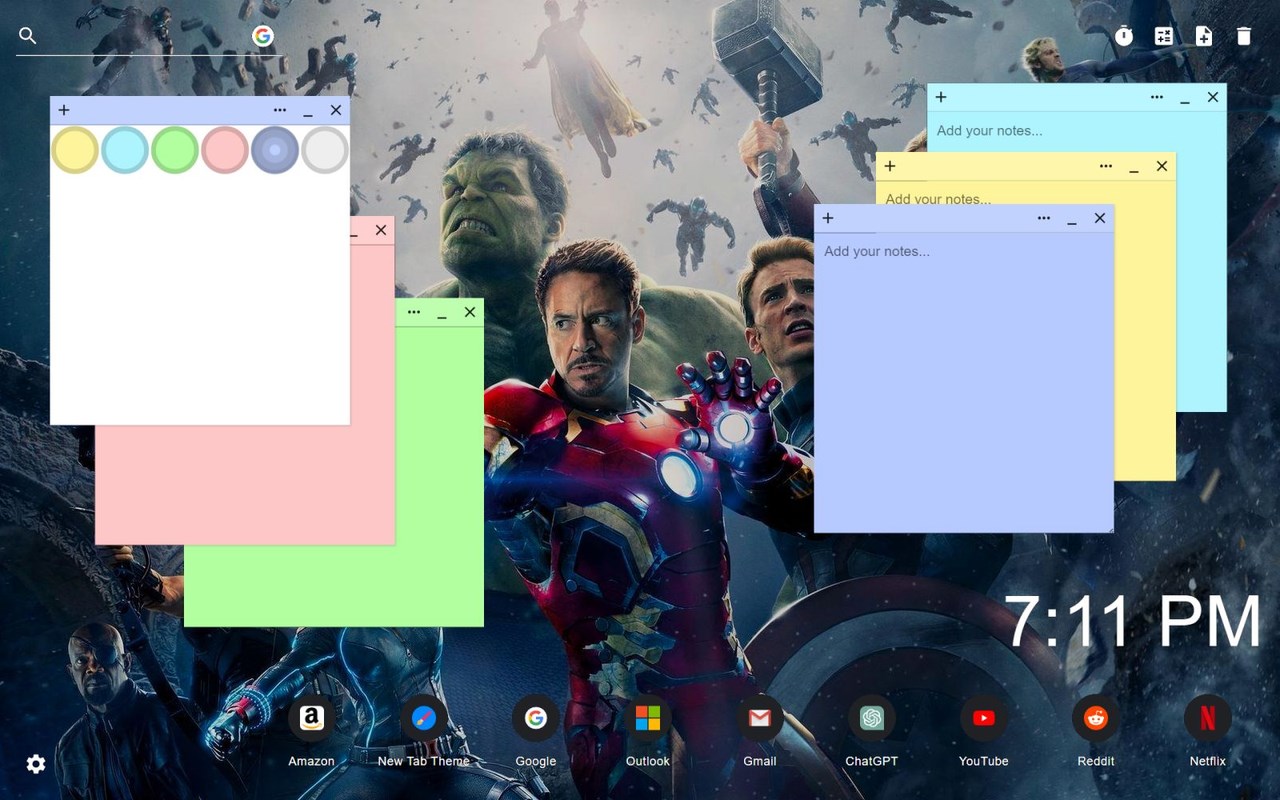Viewport: 1280px width, 800px height.
Task: Launch the ChatGPT shortcut
Action: pos(872,718)
